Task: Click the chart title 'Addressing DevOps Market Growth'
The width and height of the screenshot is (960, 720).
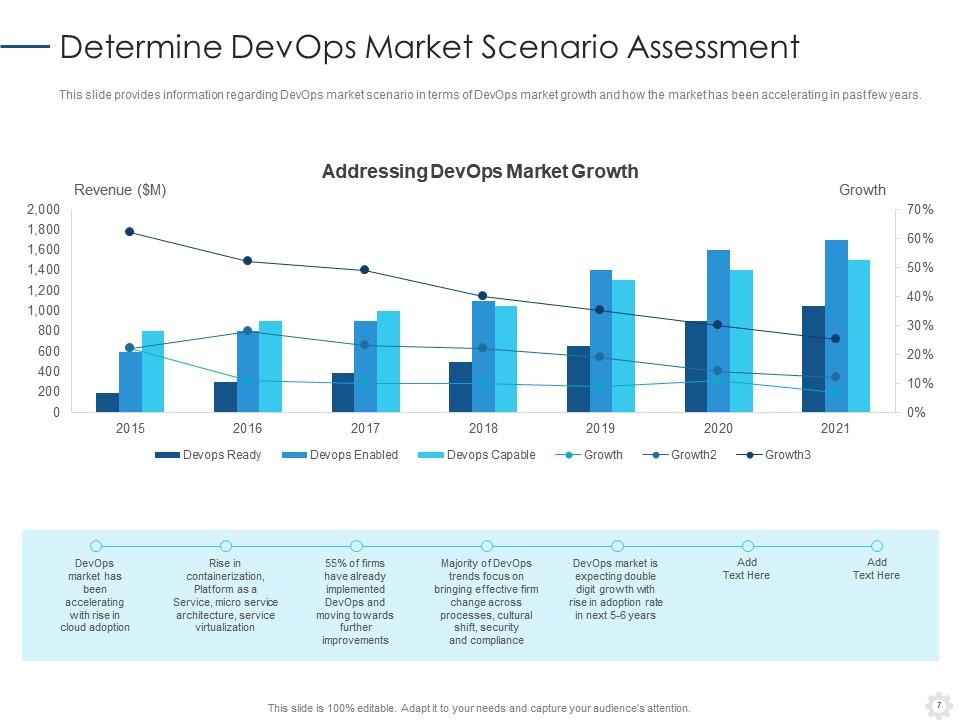Action: pos(480,171)
